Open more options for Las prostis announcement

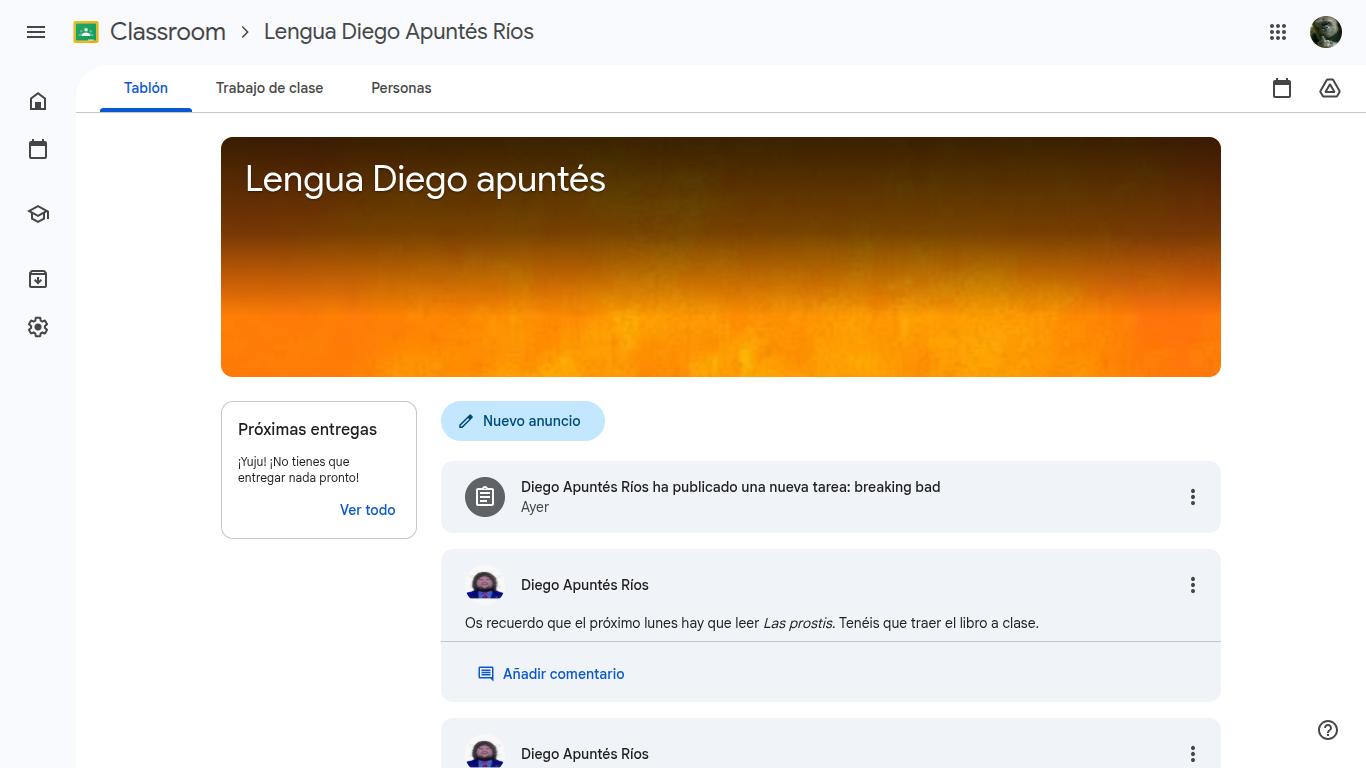click(x=1193, y=585)
